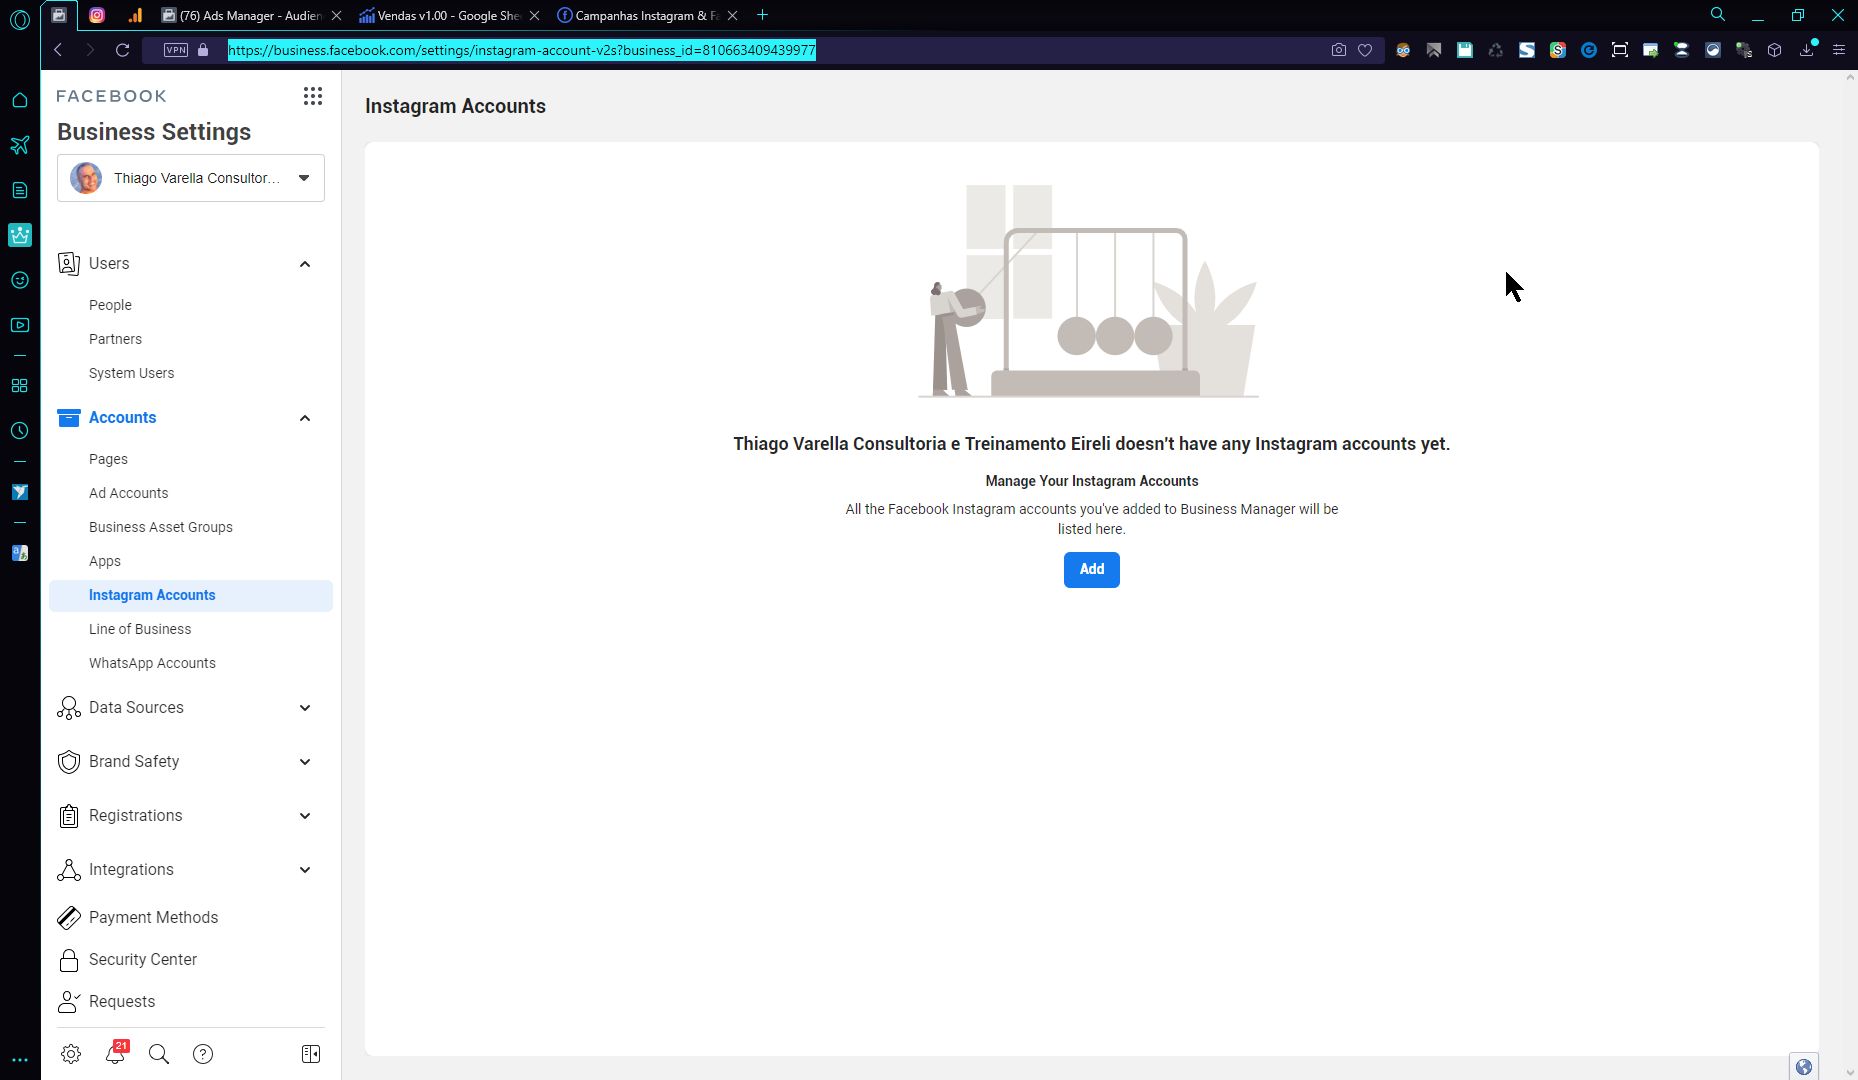This screenshot has height=1080, width=1858.
Task: Open the browser tab search magnifier
Action: point(1718,15)
